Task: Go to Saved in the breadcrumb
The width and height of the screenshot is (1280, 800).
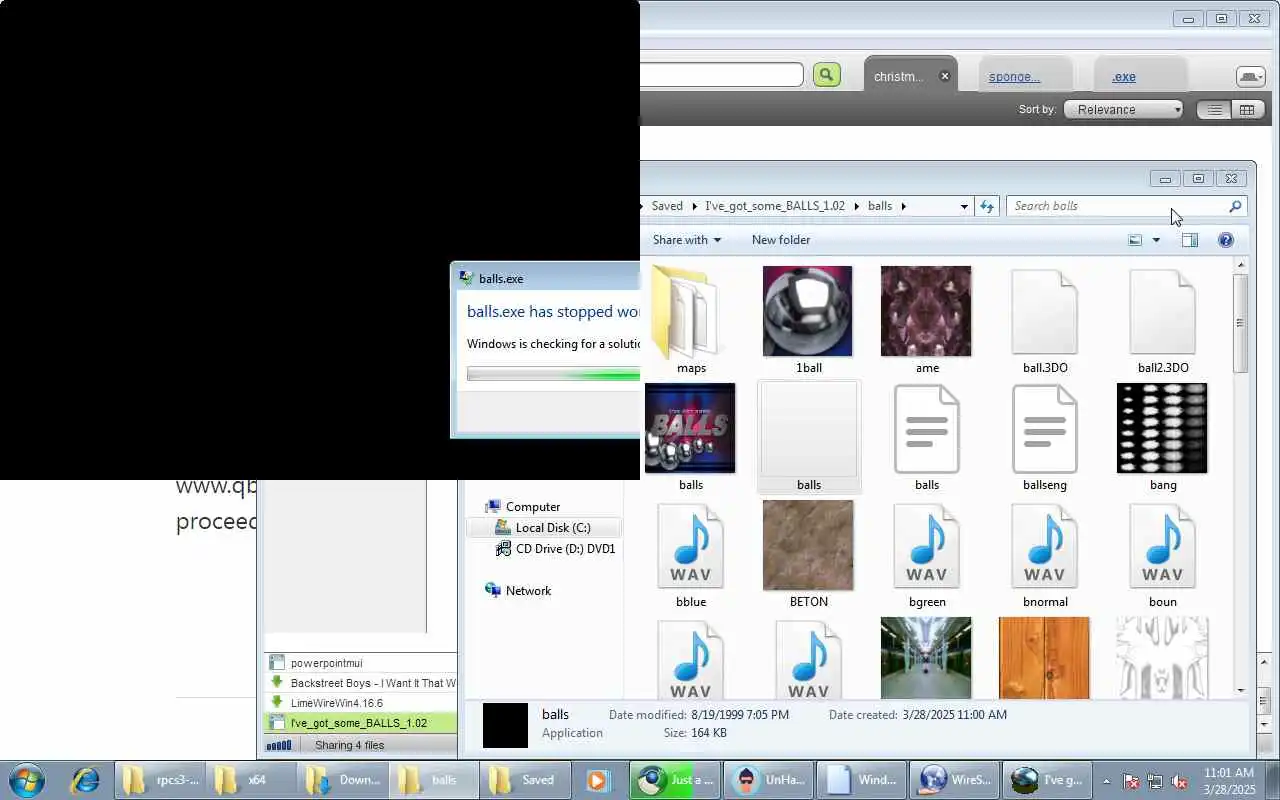Action: [x=667, y=206]
